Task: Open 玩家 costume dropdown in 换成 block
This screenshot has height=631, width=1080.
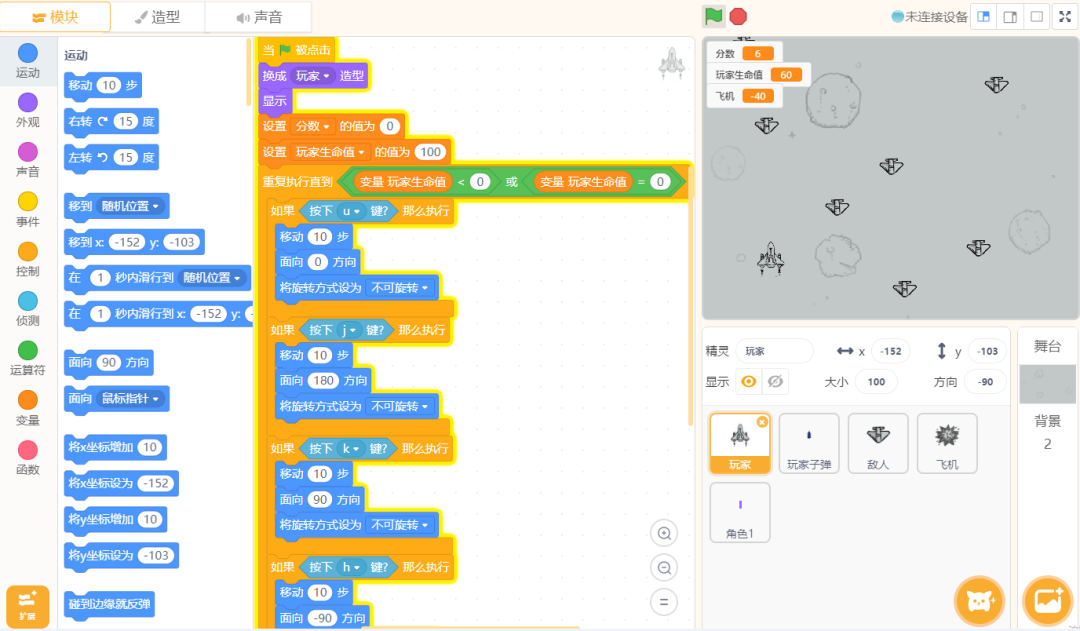Action: pyautogui.click(x=313, y=76)
